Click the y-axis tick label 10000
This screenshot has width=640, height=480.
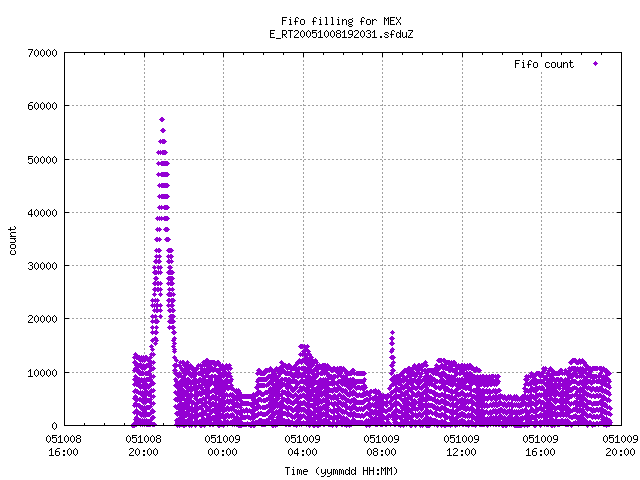click(x=42, y=373)
